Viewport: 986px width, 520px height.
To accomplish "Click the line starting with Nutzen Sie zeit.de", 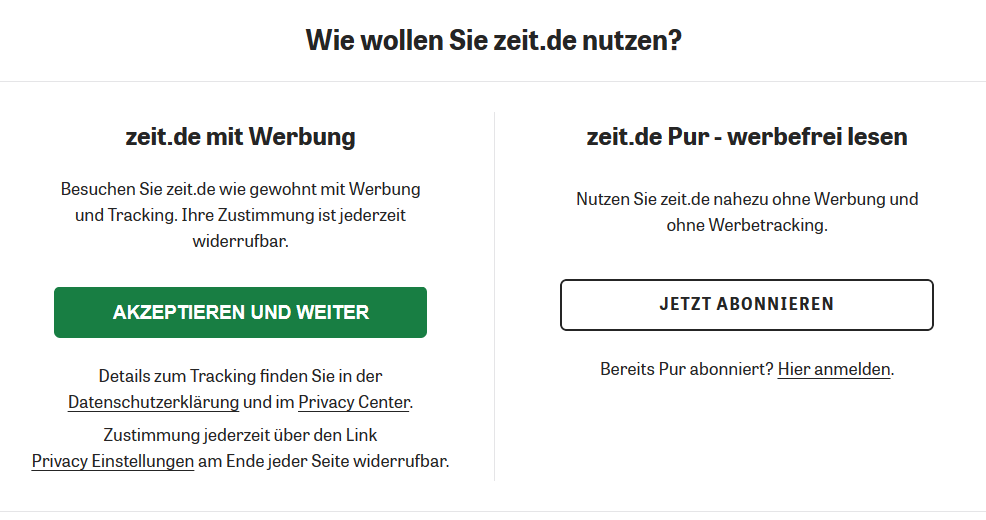I will point(746,199).
